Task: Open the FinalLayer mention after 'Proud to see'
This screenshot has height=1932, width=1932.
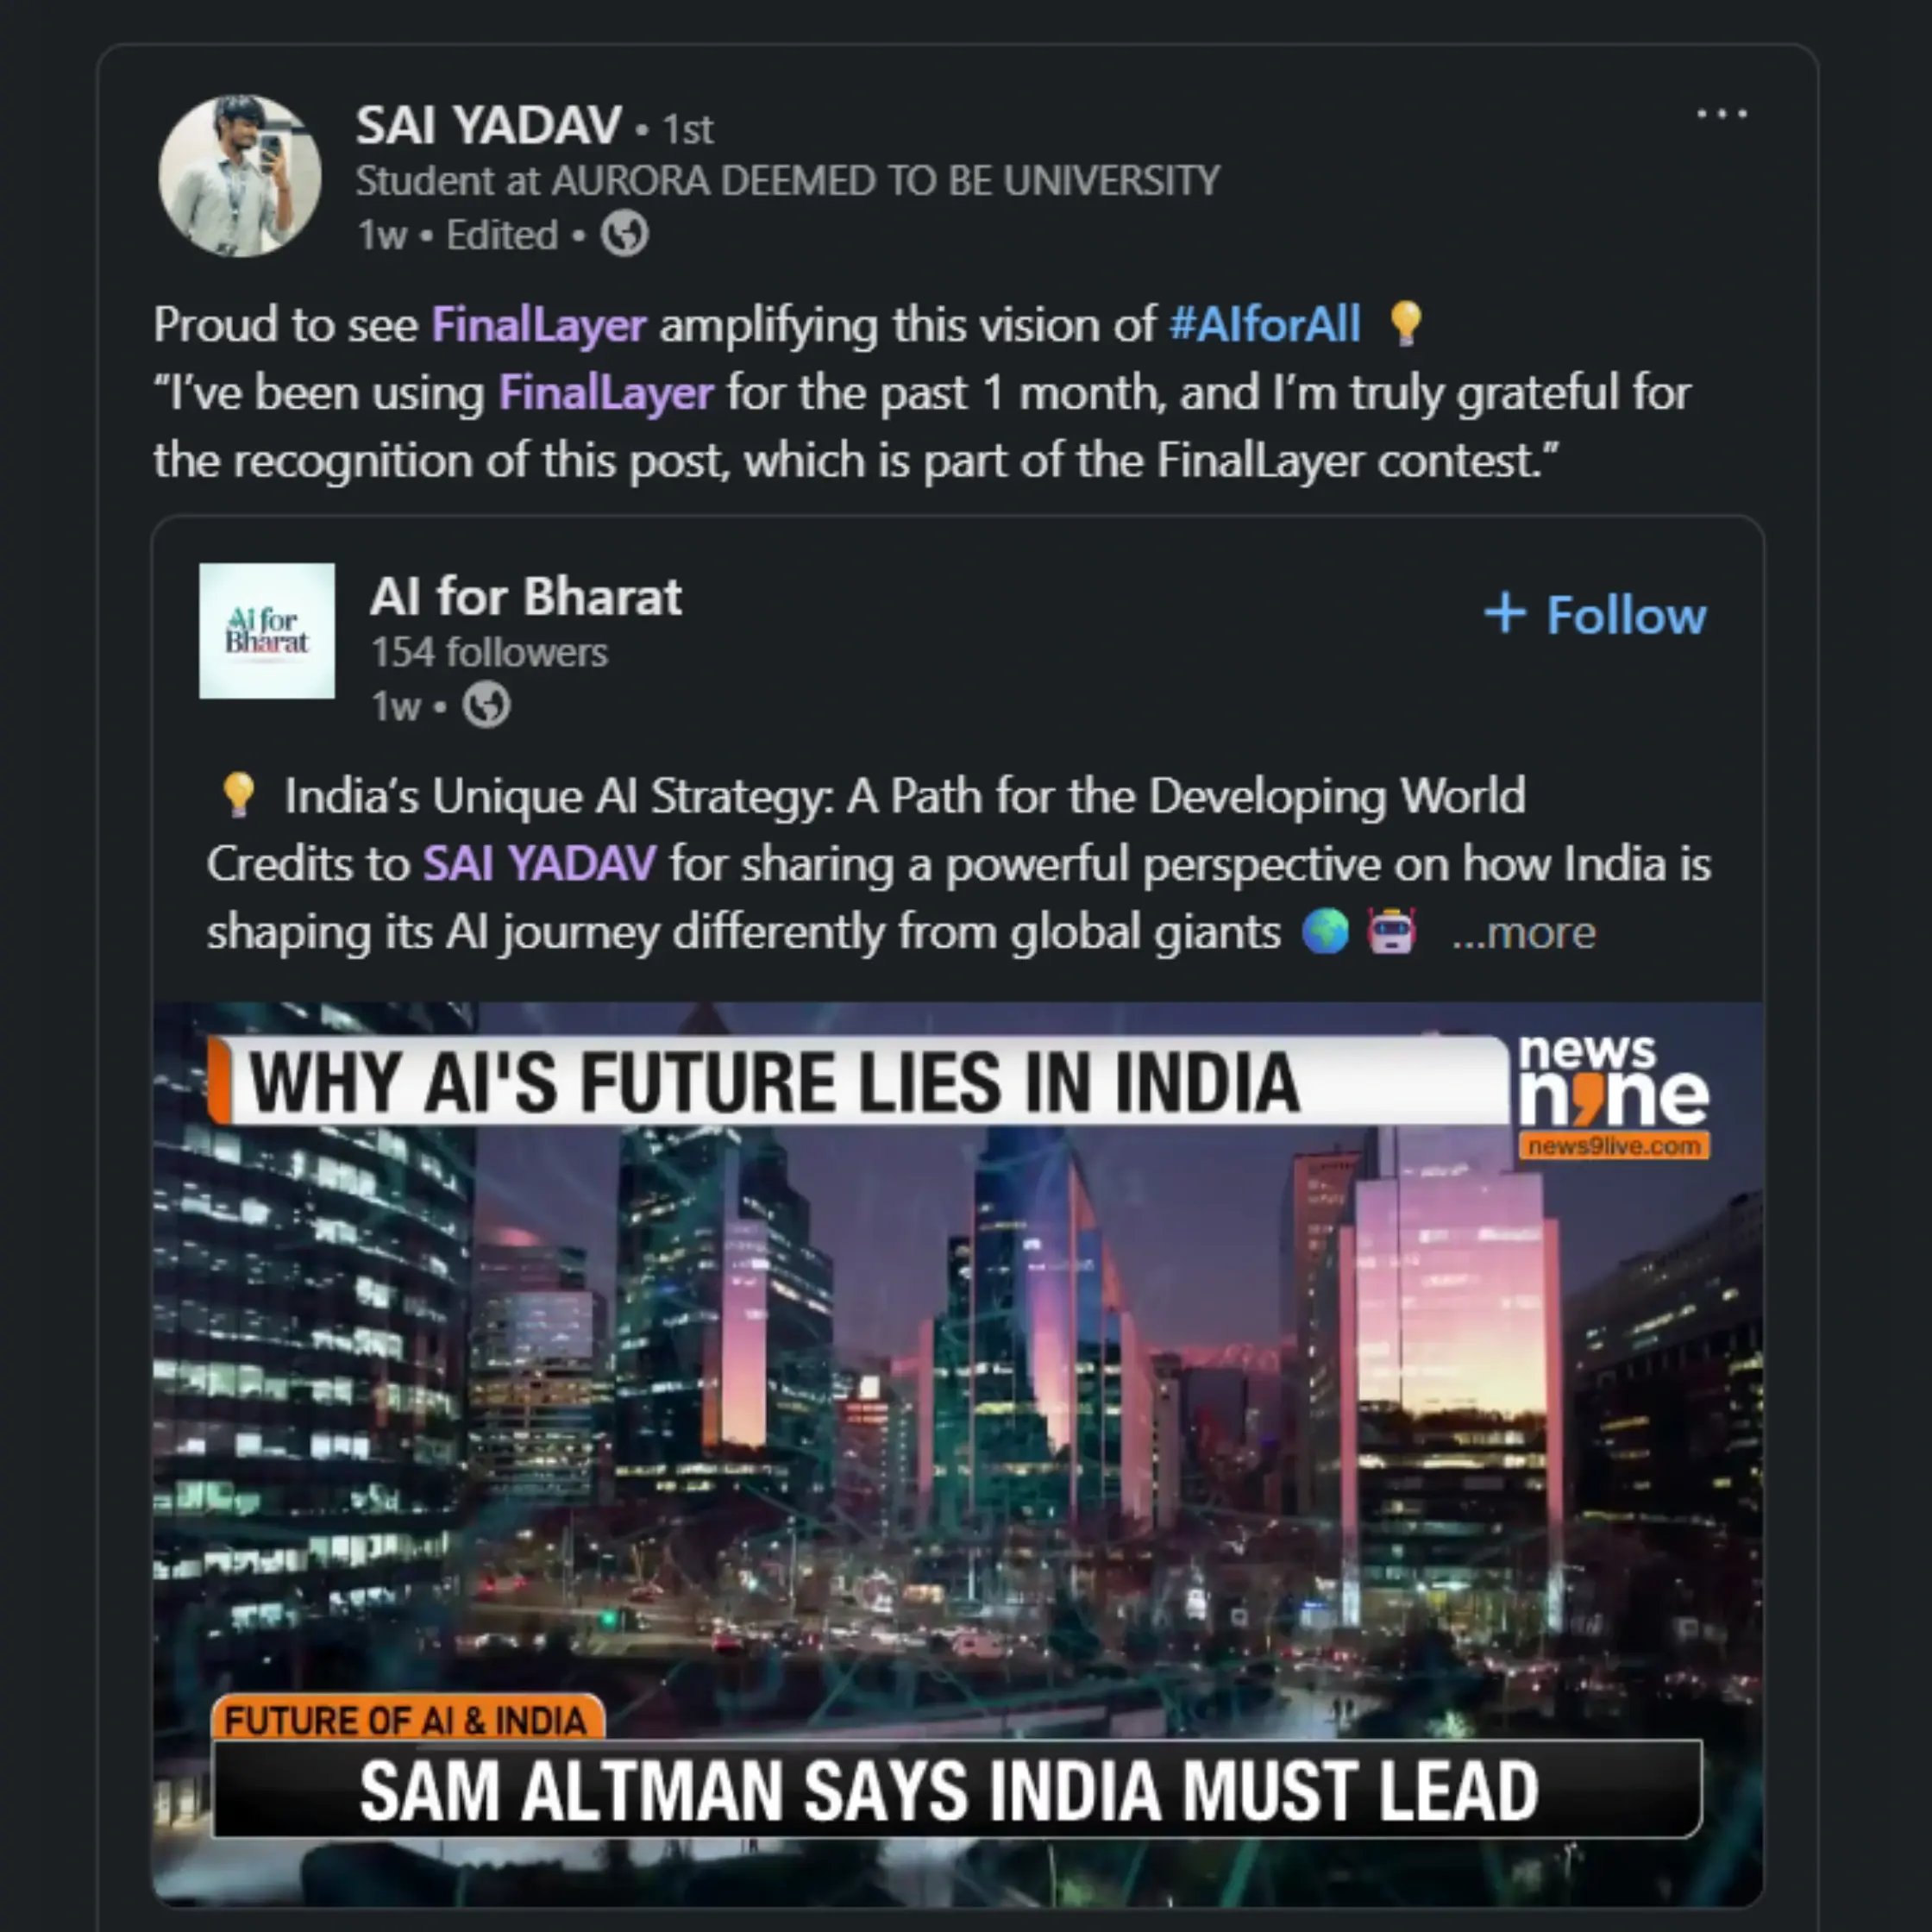Action: tap(539, 325)
